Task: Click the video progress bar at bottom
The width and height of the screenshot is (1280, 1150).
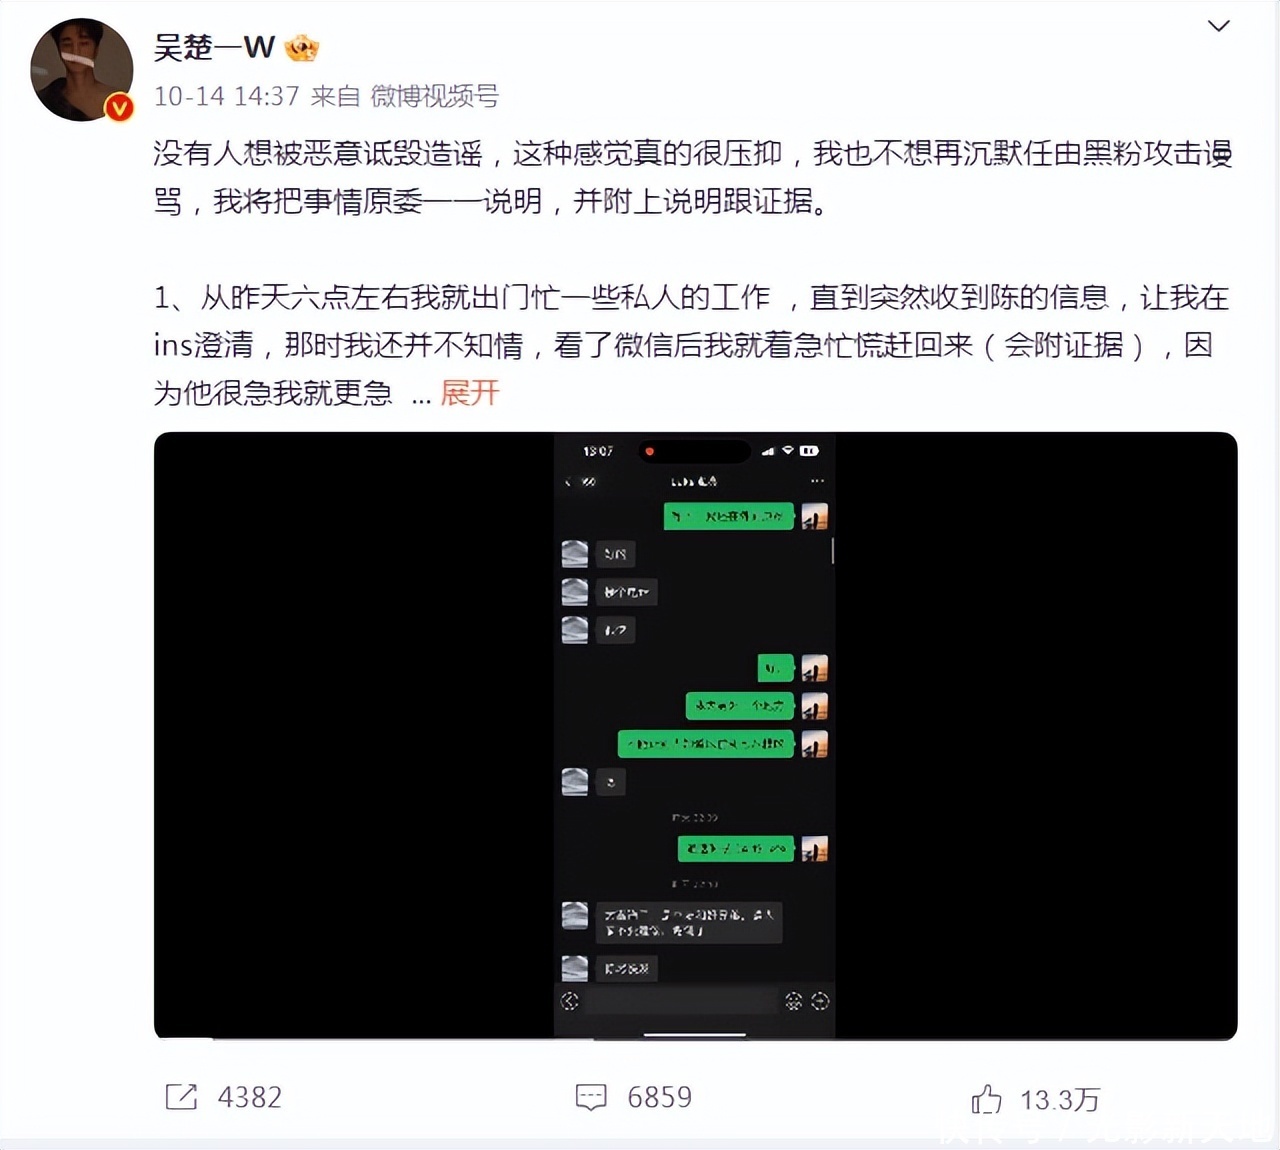Action: click(695, 1038)
